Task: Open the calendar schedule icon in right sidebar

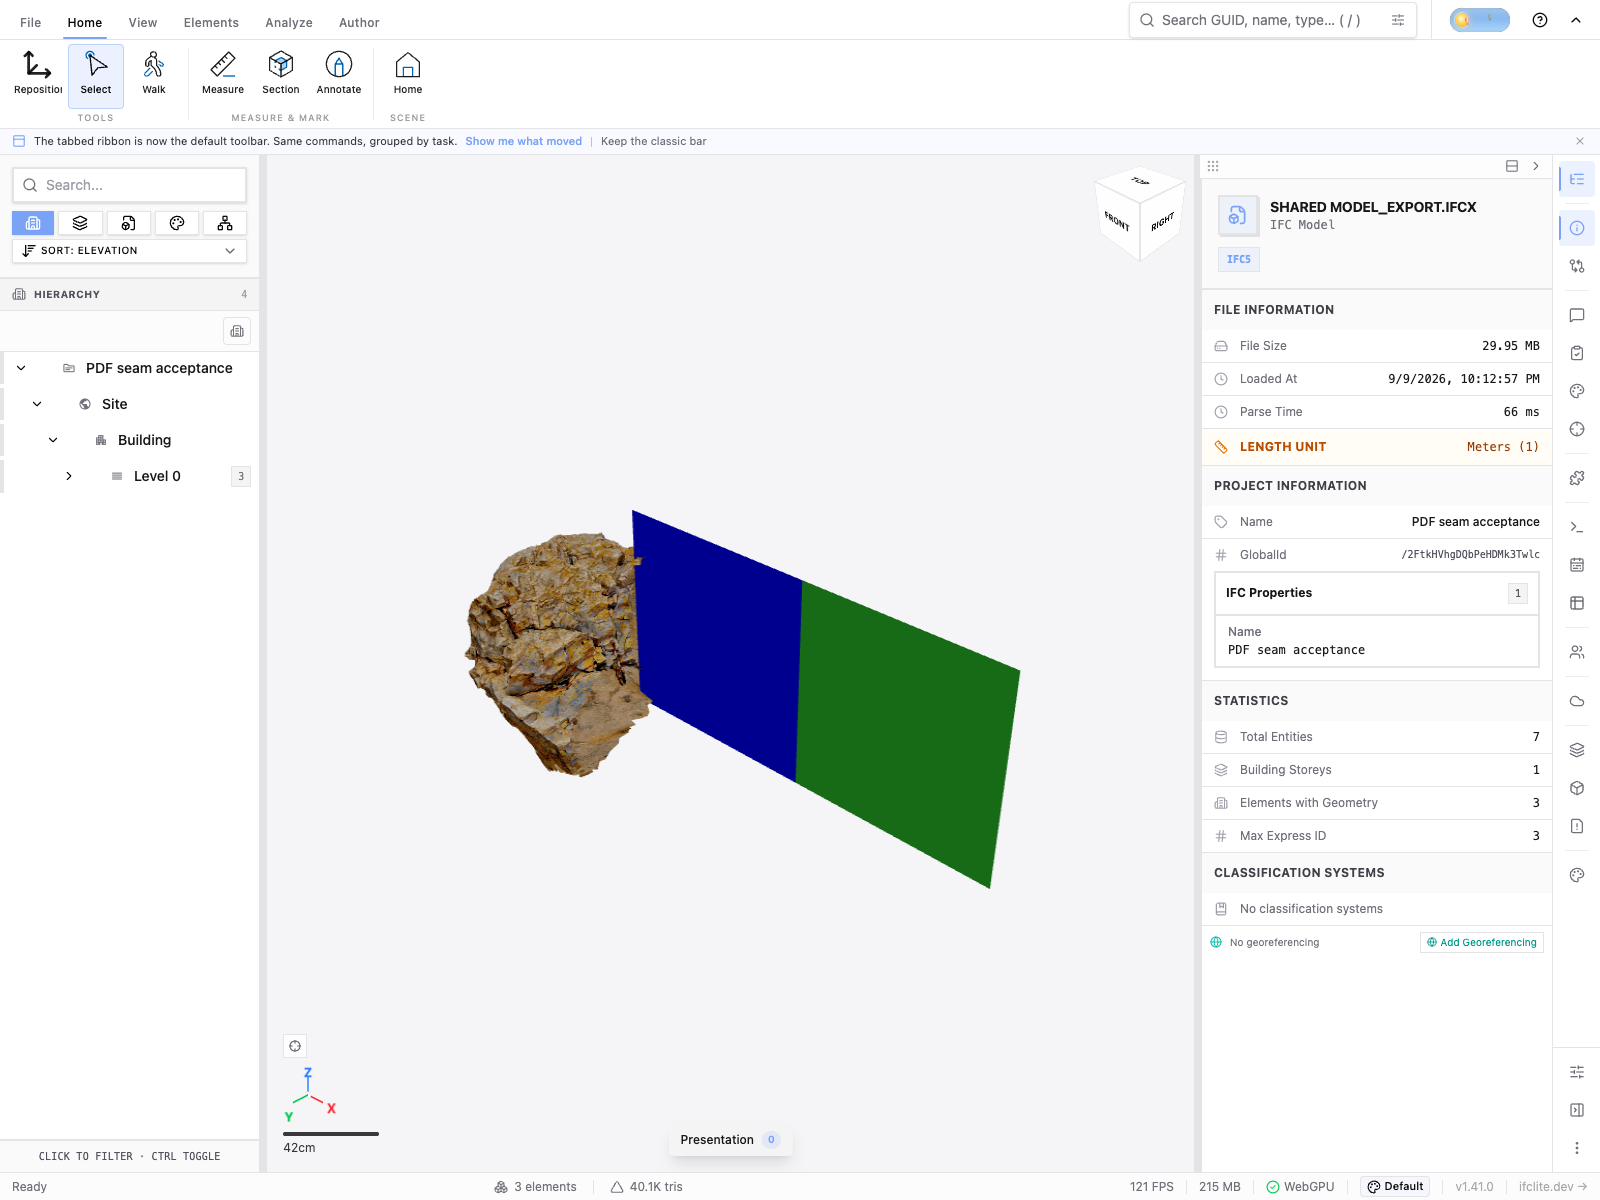Action: 1577,565
